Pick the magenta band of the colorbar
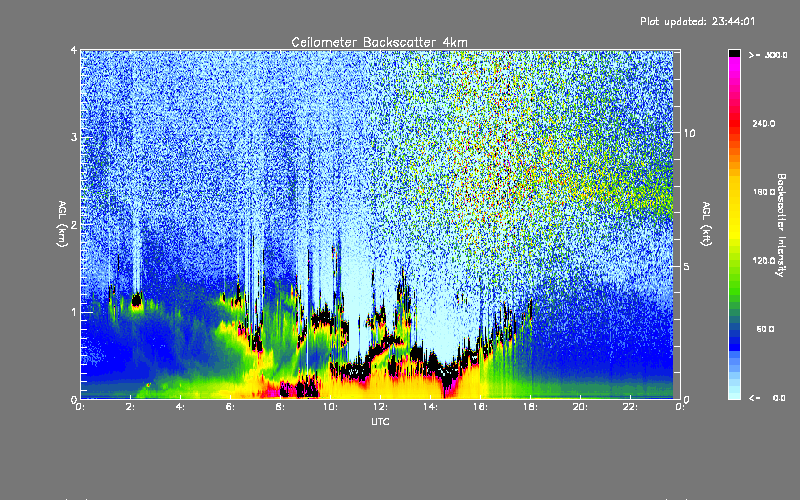This screenshot has width=800, height=500. [734, 63]
